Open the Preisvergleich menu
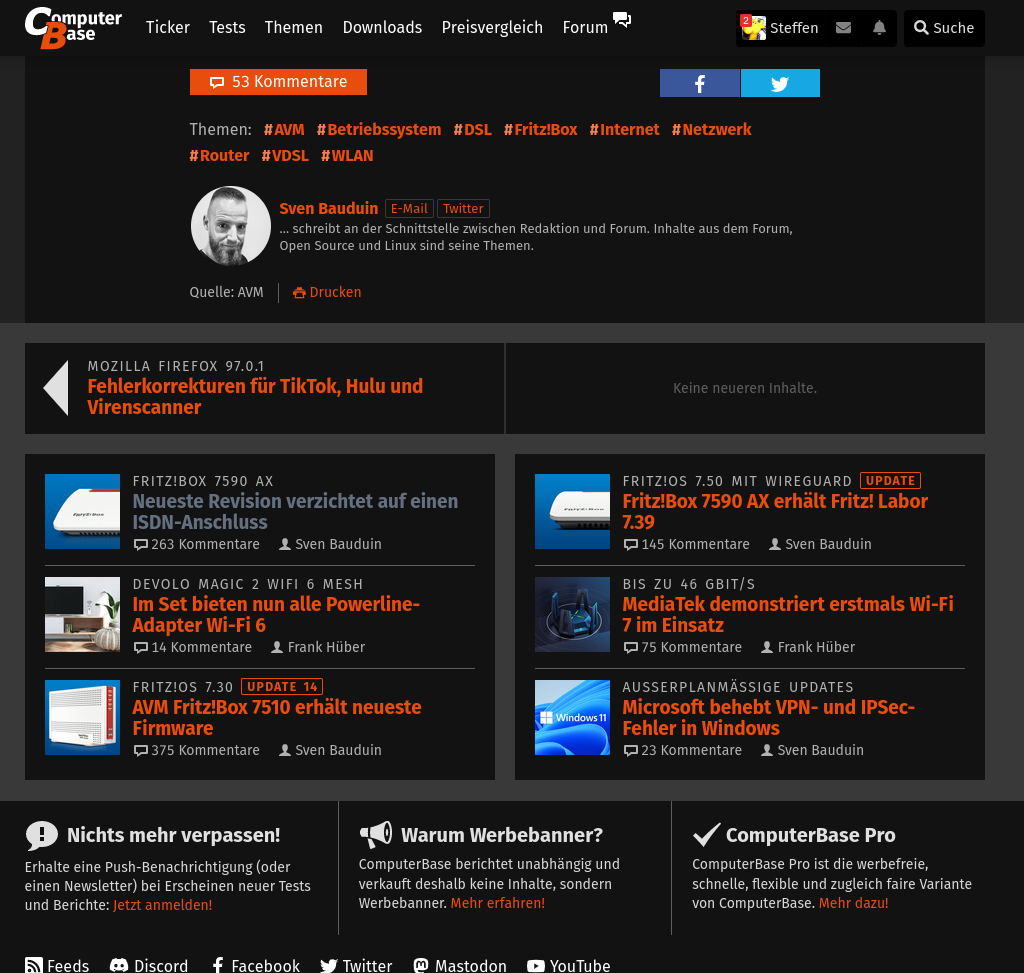The width and height of the screenshot is (1024, 973). point(492,27)
